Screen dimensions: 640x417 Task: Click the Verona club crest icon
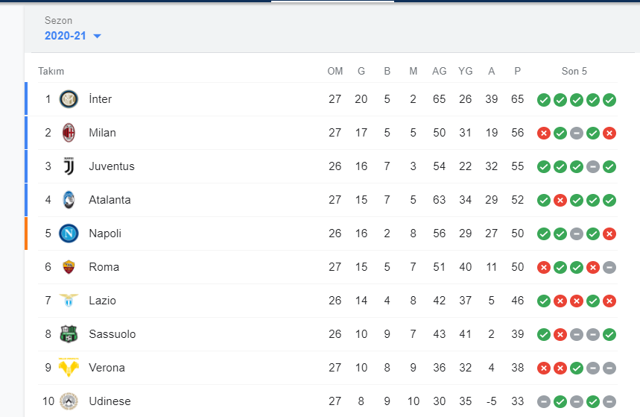(69, 367)
